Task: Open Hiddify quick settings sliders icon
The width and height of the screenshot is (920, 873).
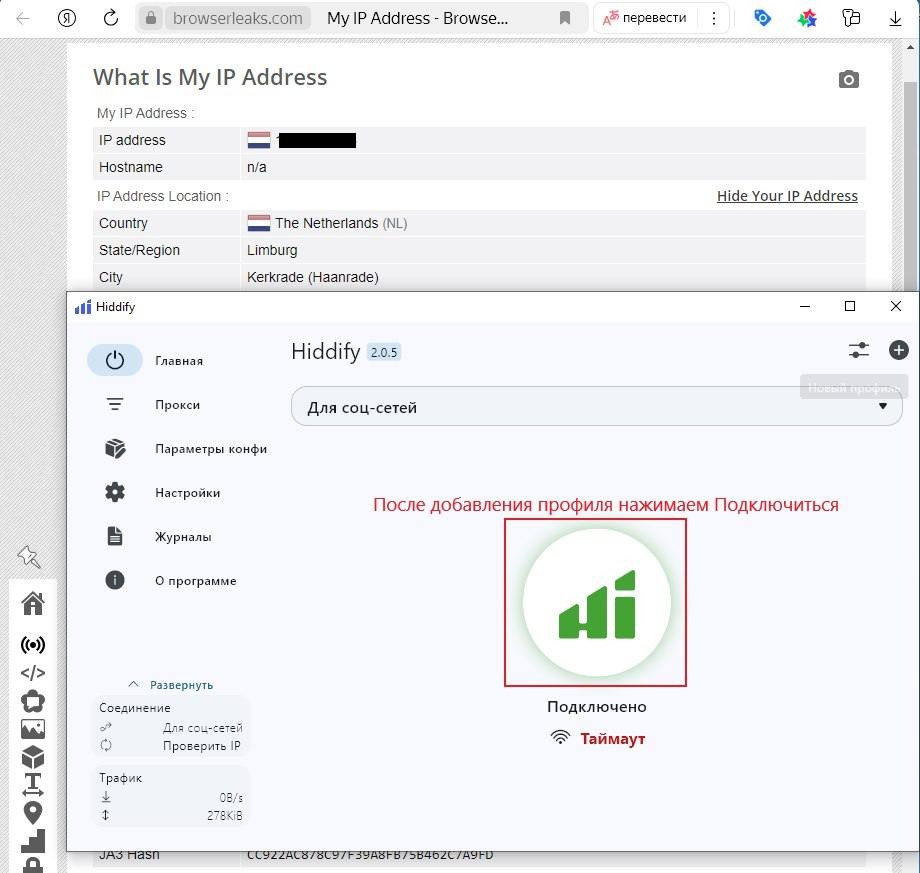Action: point(858,350)
